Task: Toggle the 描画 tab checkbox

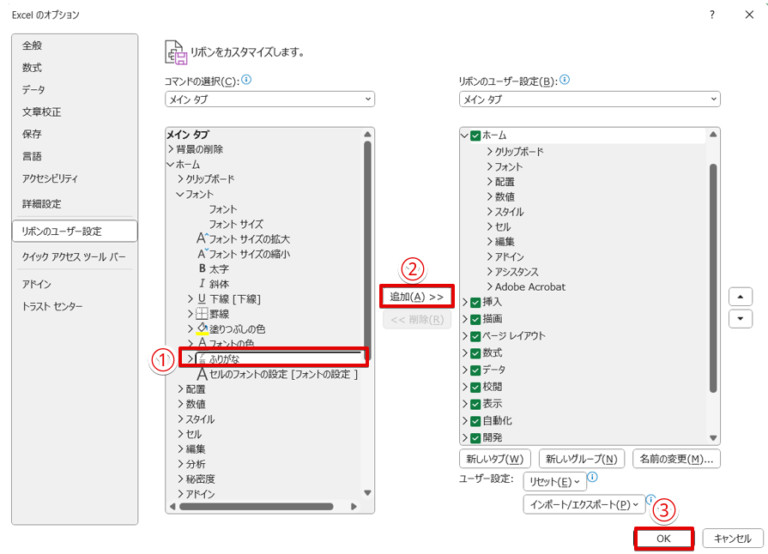Action: [x=475, y=319]
